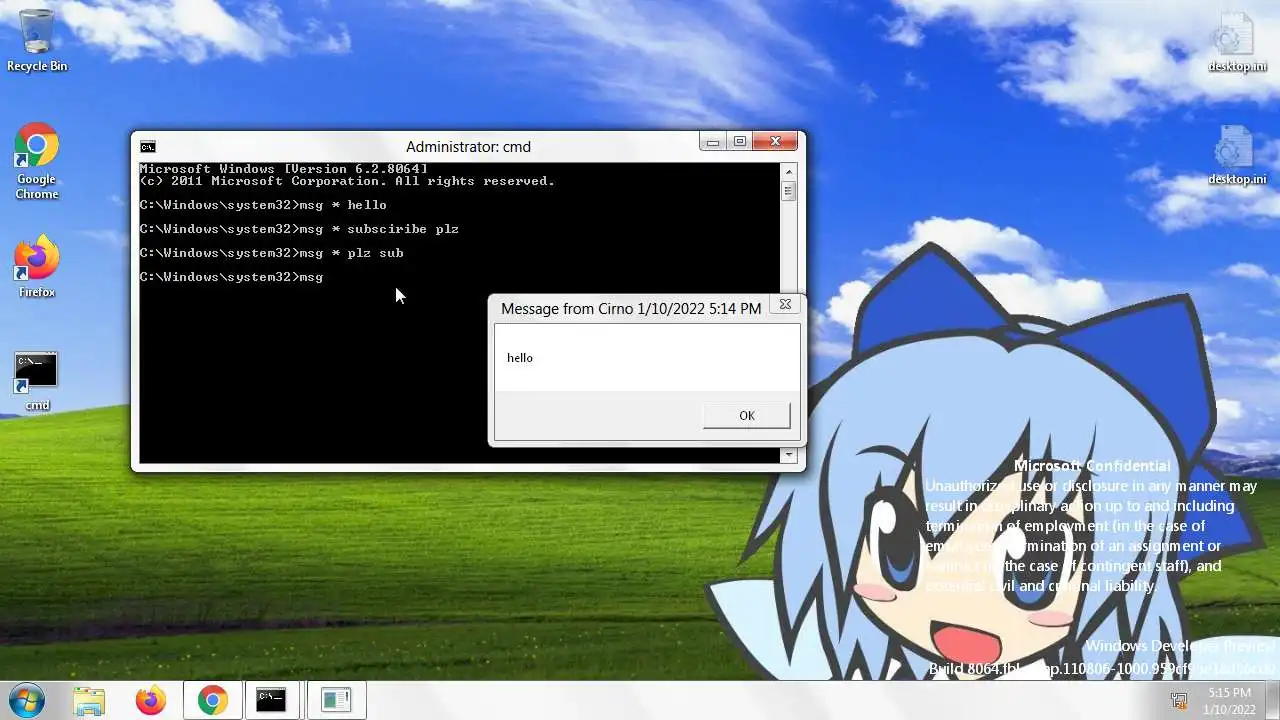
Task: Click the Administrator: cmd title bar
Action: (468, 147)
